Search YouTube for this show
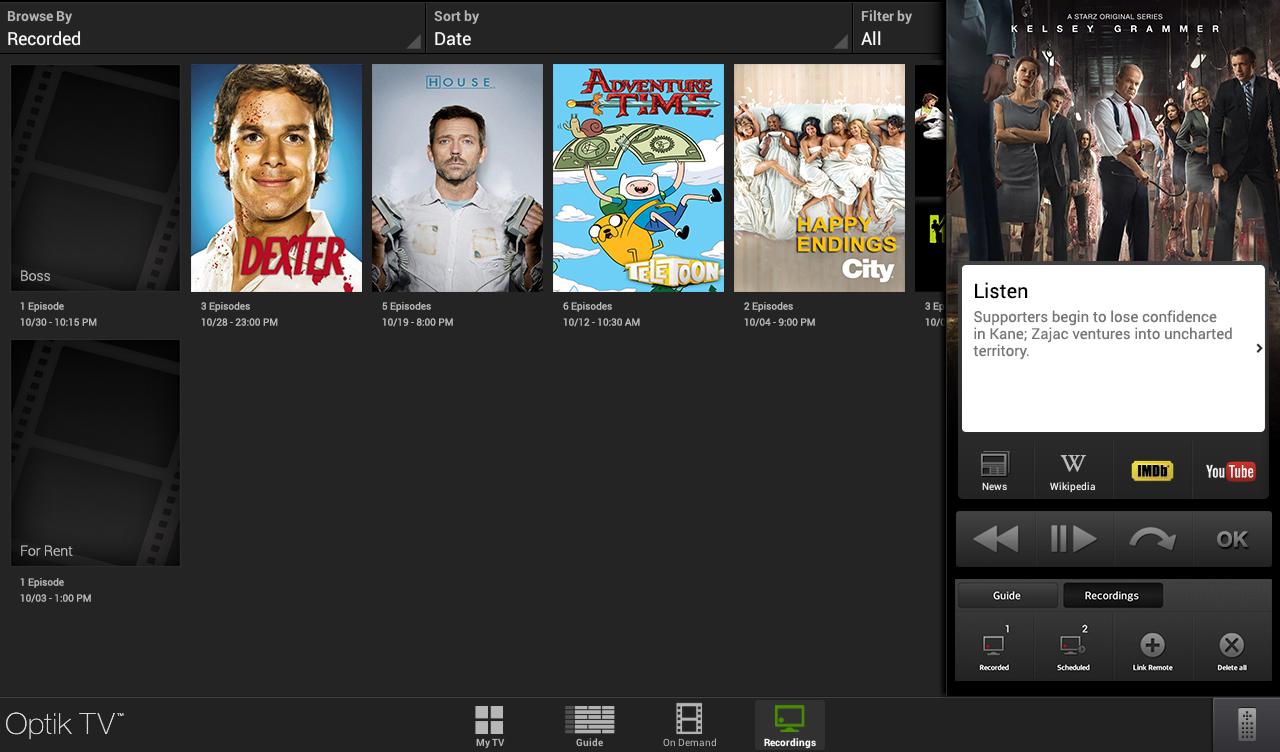The image size is (1280, 752). click(1229, 469)
